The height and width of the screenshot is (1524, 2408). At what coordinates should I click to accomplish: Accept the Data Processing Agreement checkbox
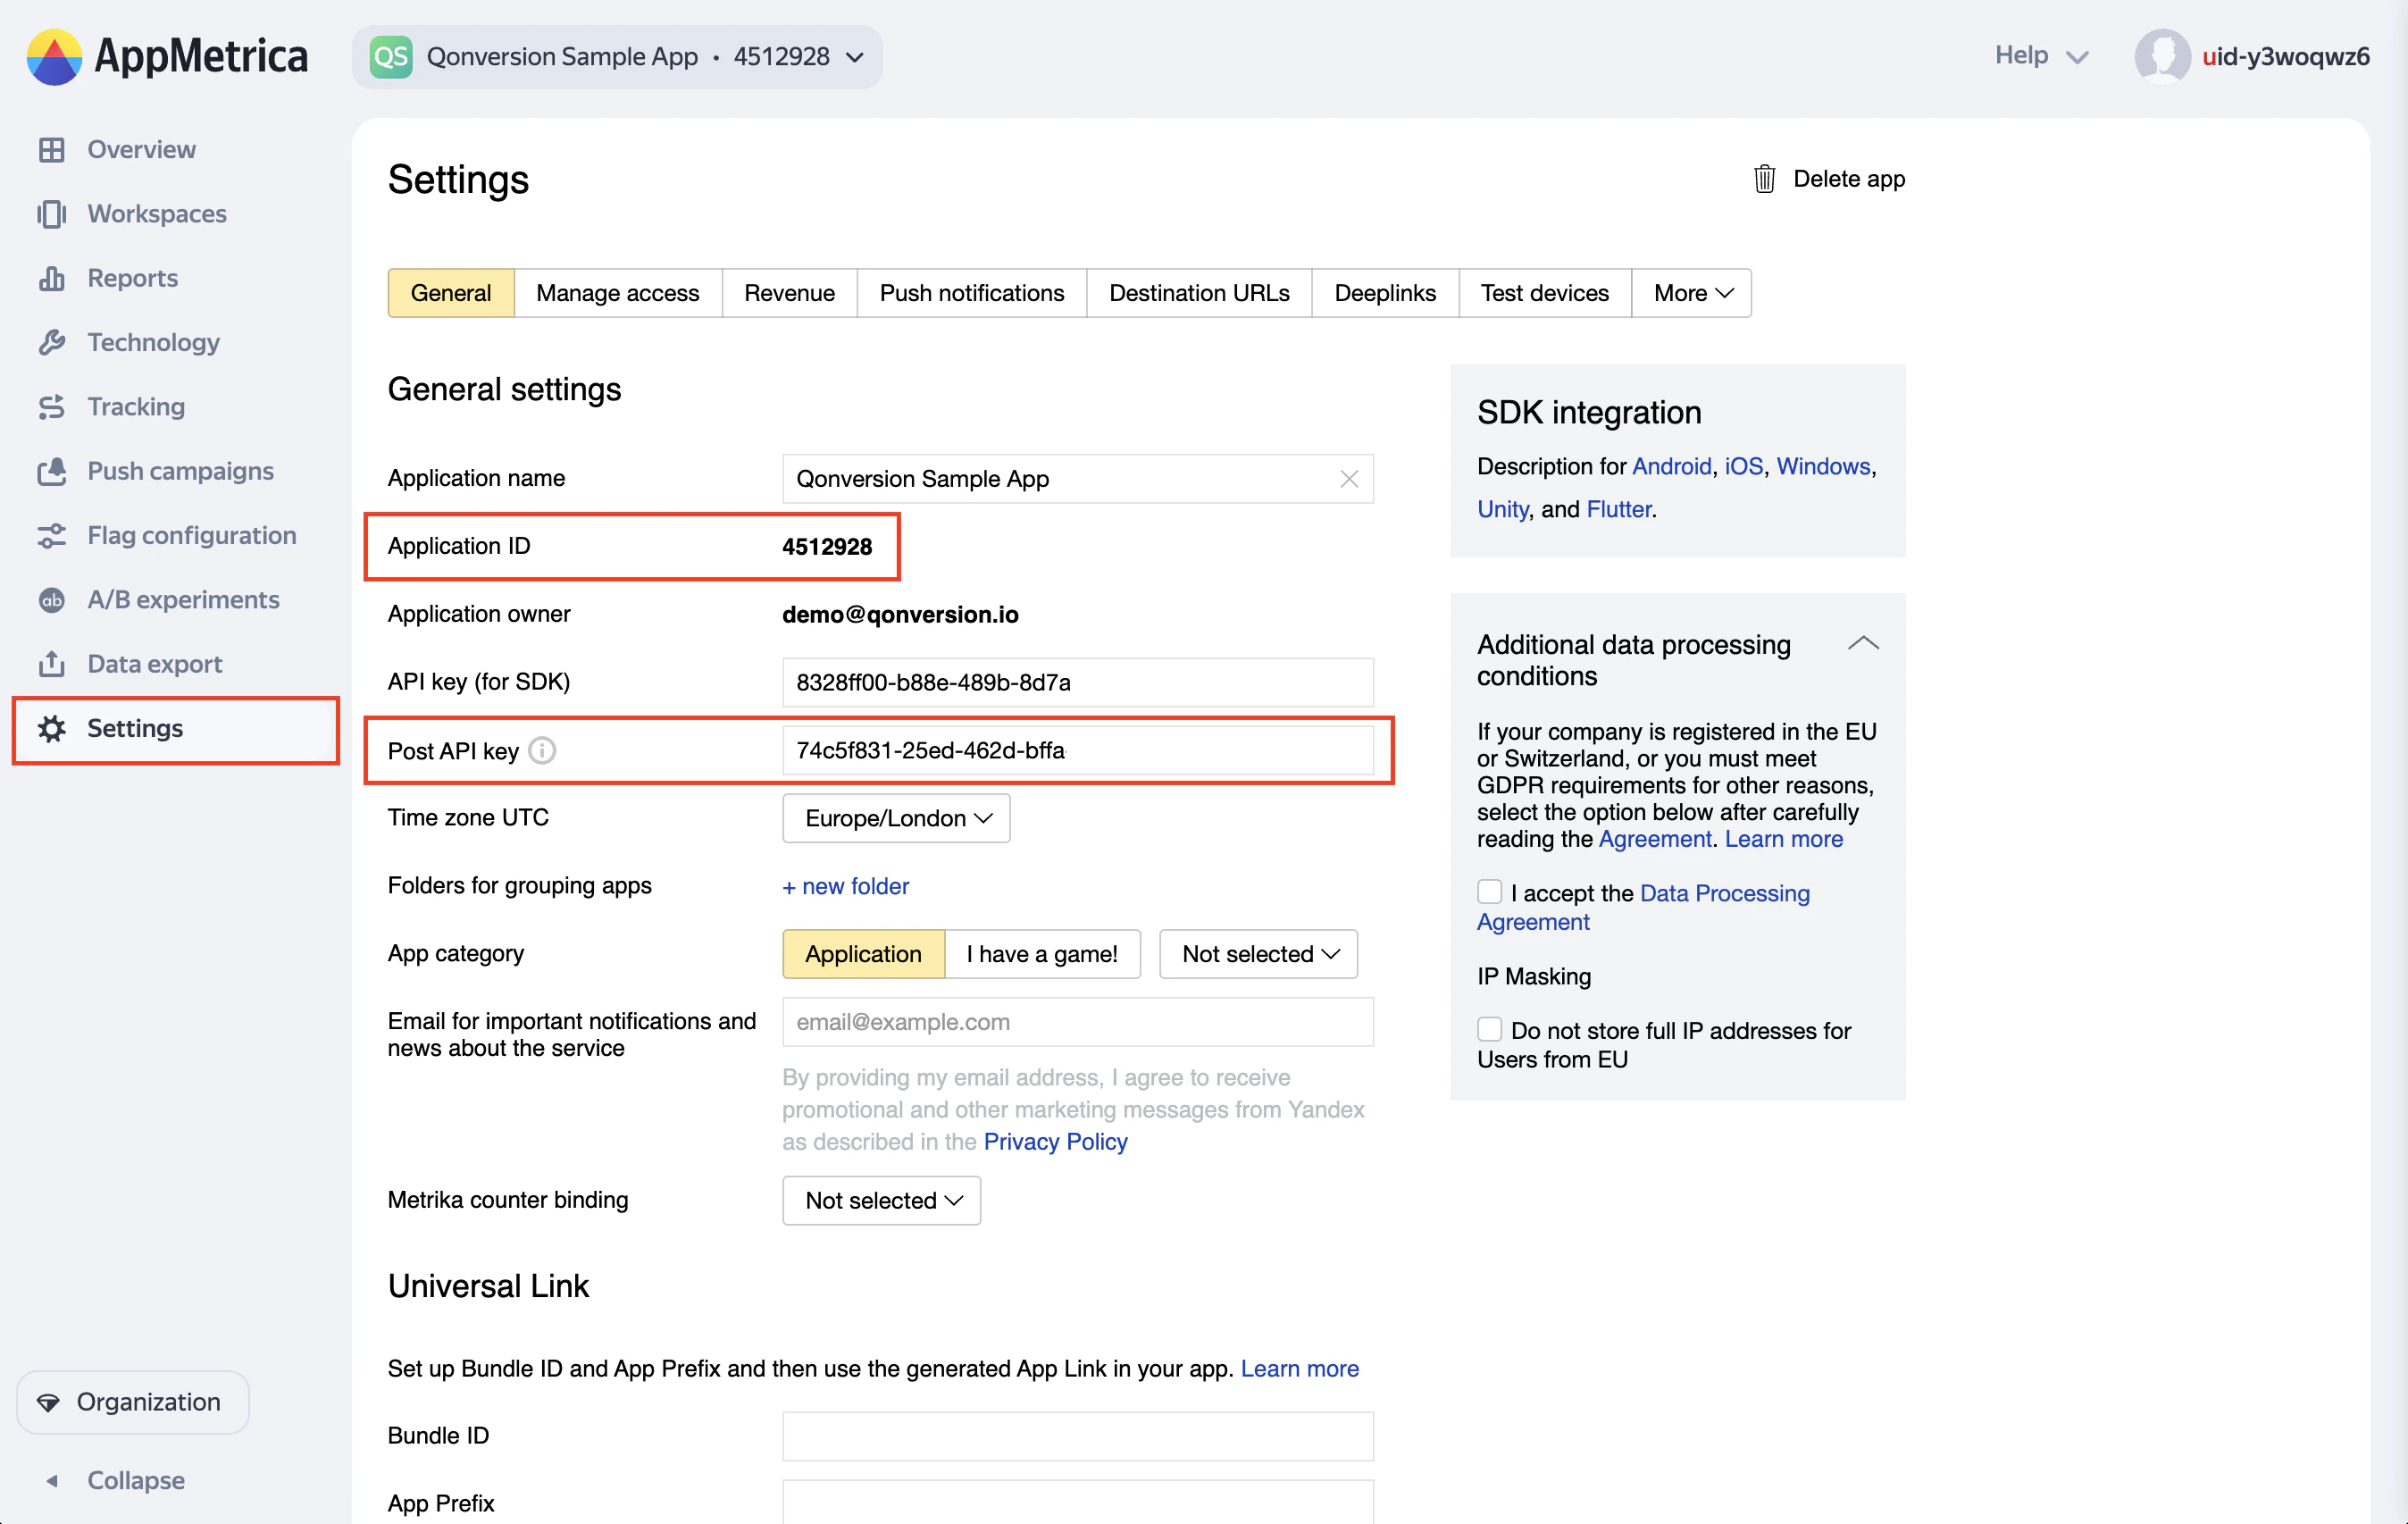point(1489,892)
